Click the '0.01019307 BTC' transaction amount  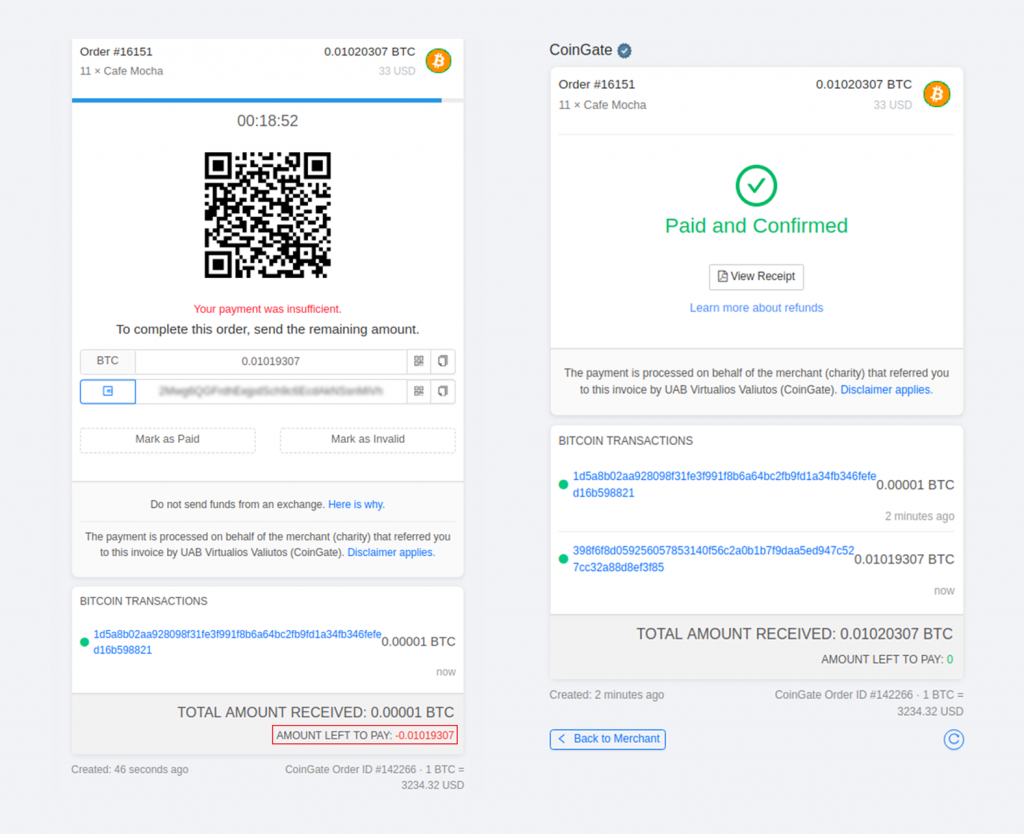[x=904, y=560]
